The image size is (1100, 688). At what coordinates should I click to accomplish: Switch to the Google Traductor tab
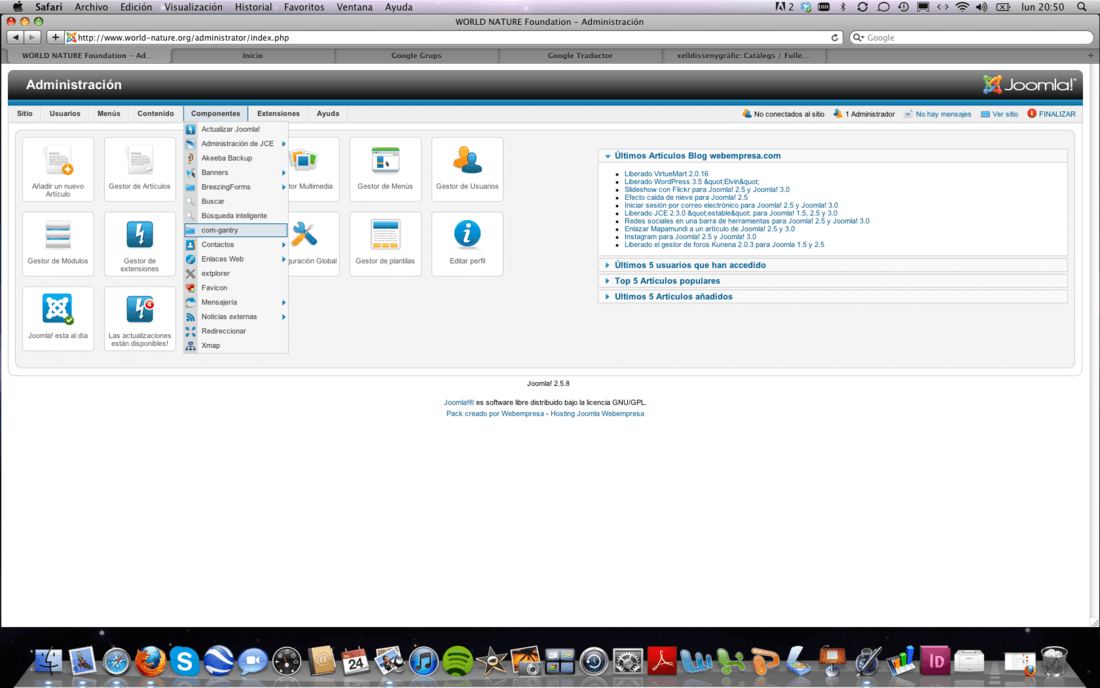[580, 55]
